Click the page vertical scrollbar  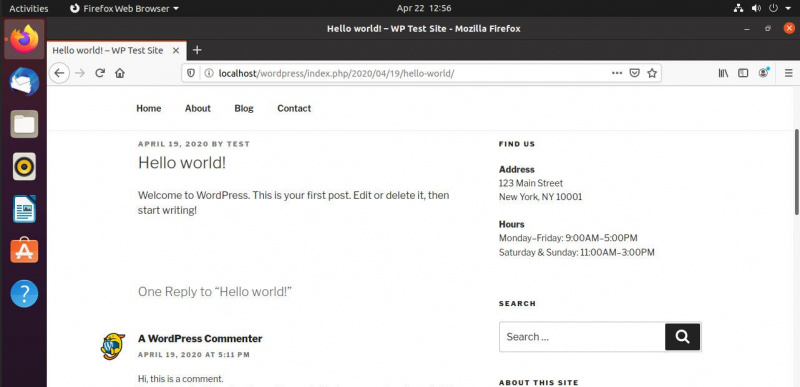coord(796,171)
